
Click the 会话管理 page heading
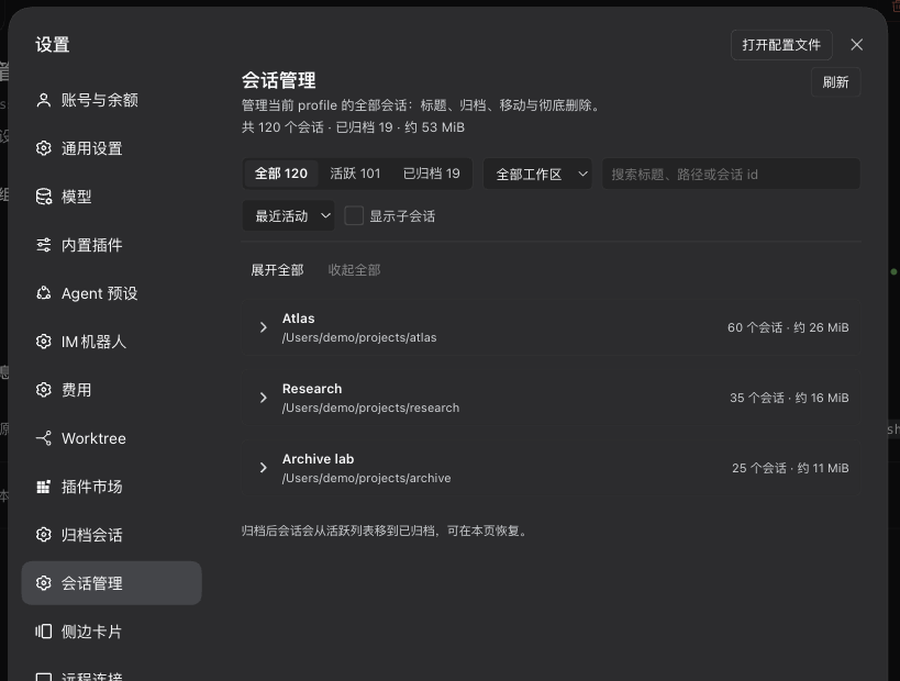coord(279,80)
